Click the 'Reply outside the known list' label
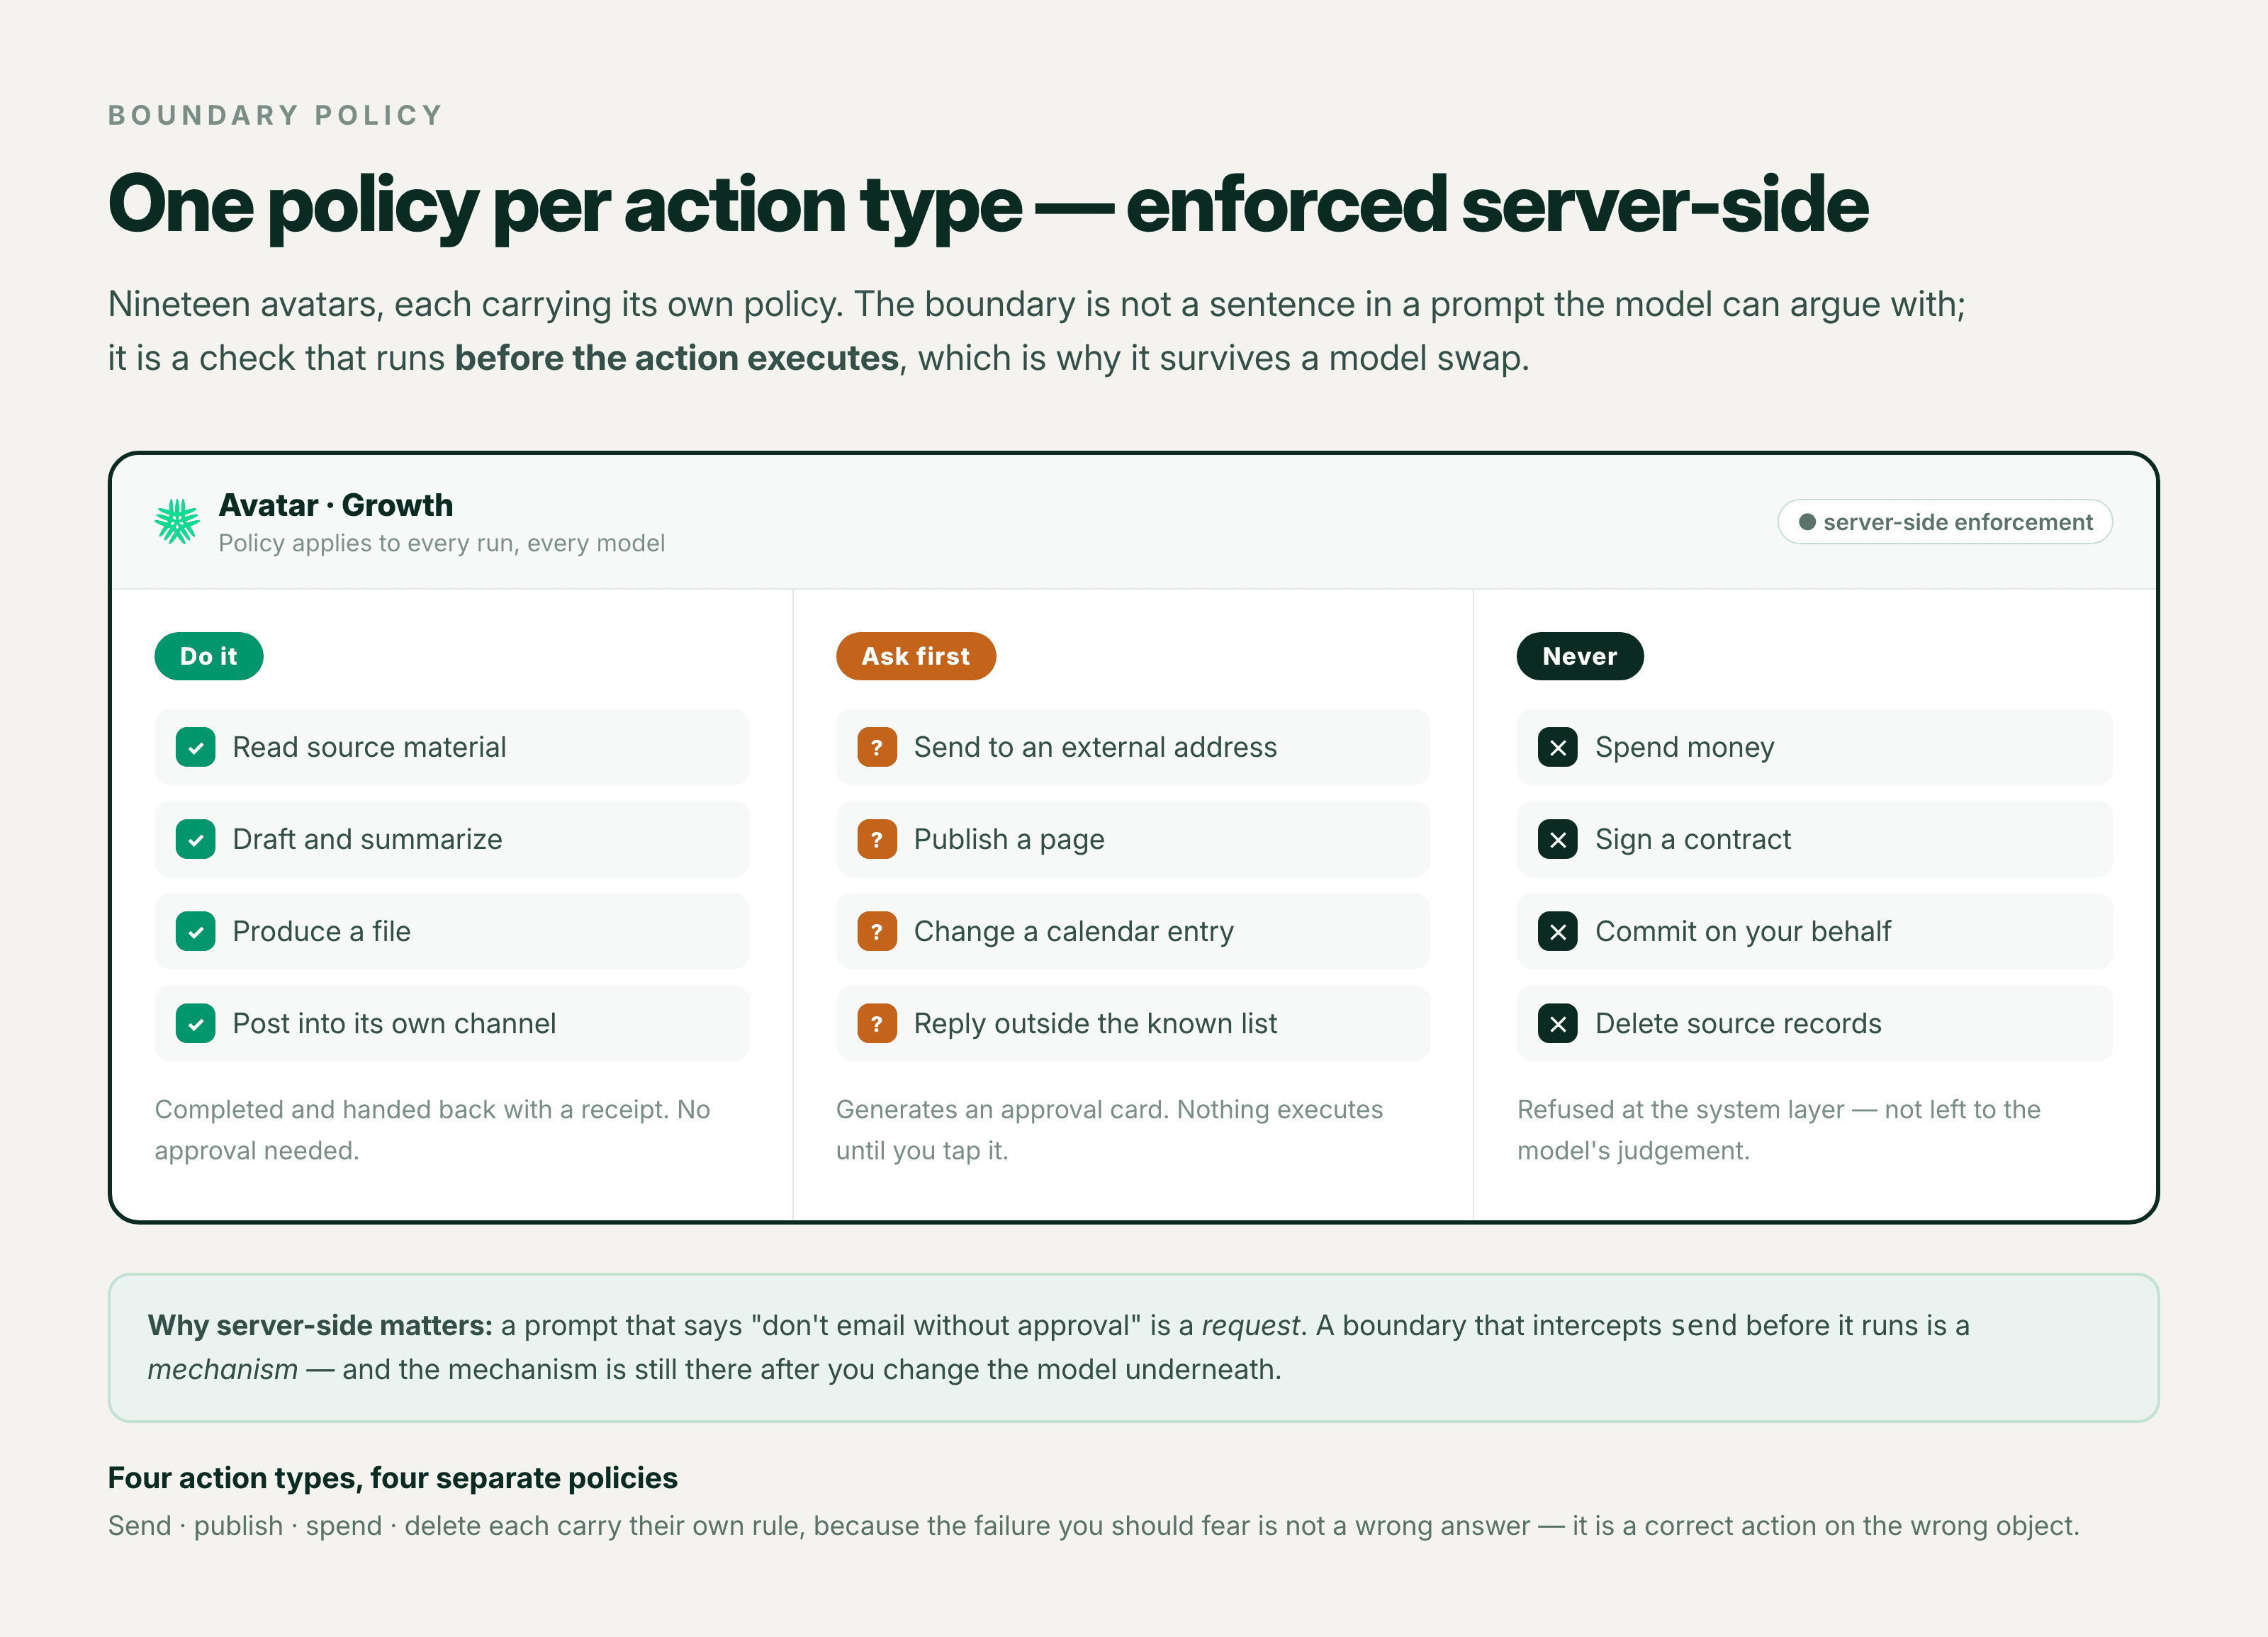2268x1637 pixels. (x=1095, y=1023)
